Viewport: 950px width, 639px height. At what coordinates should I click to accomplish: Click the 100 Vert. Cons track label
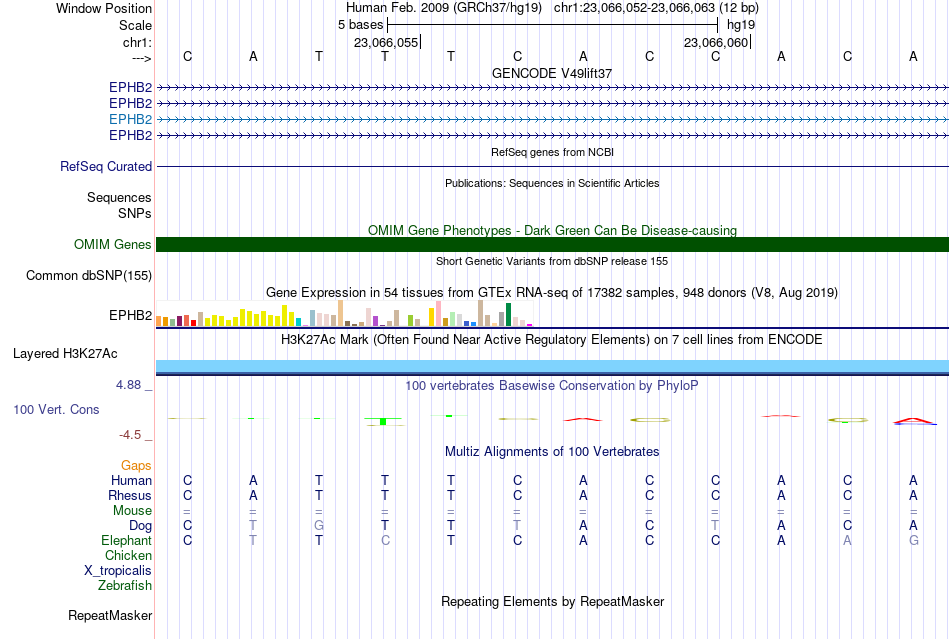pyautogui.click(x=56, y=409)
